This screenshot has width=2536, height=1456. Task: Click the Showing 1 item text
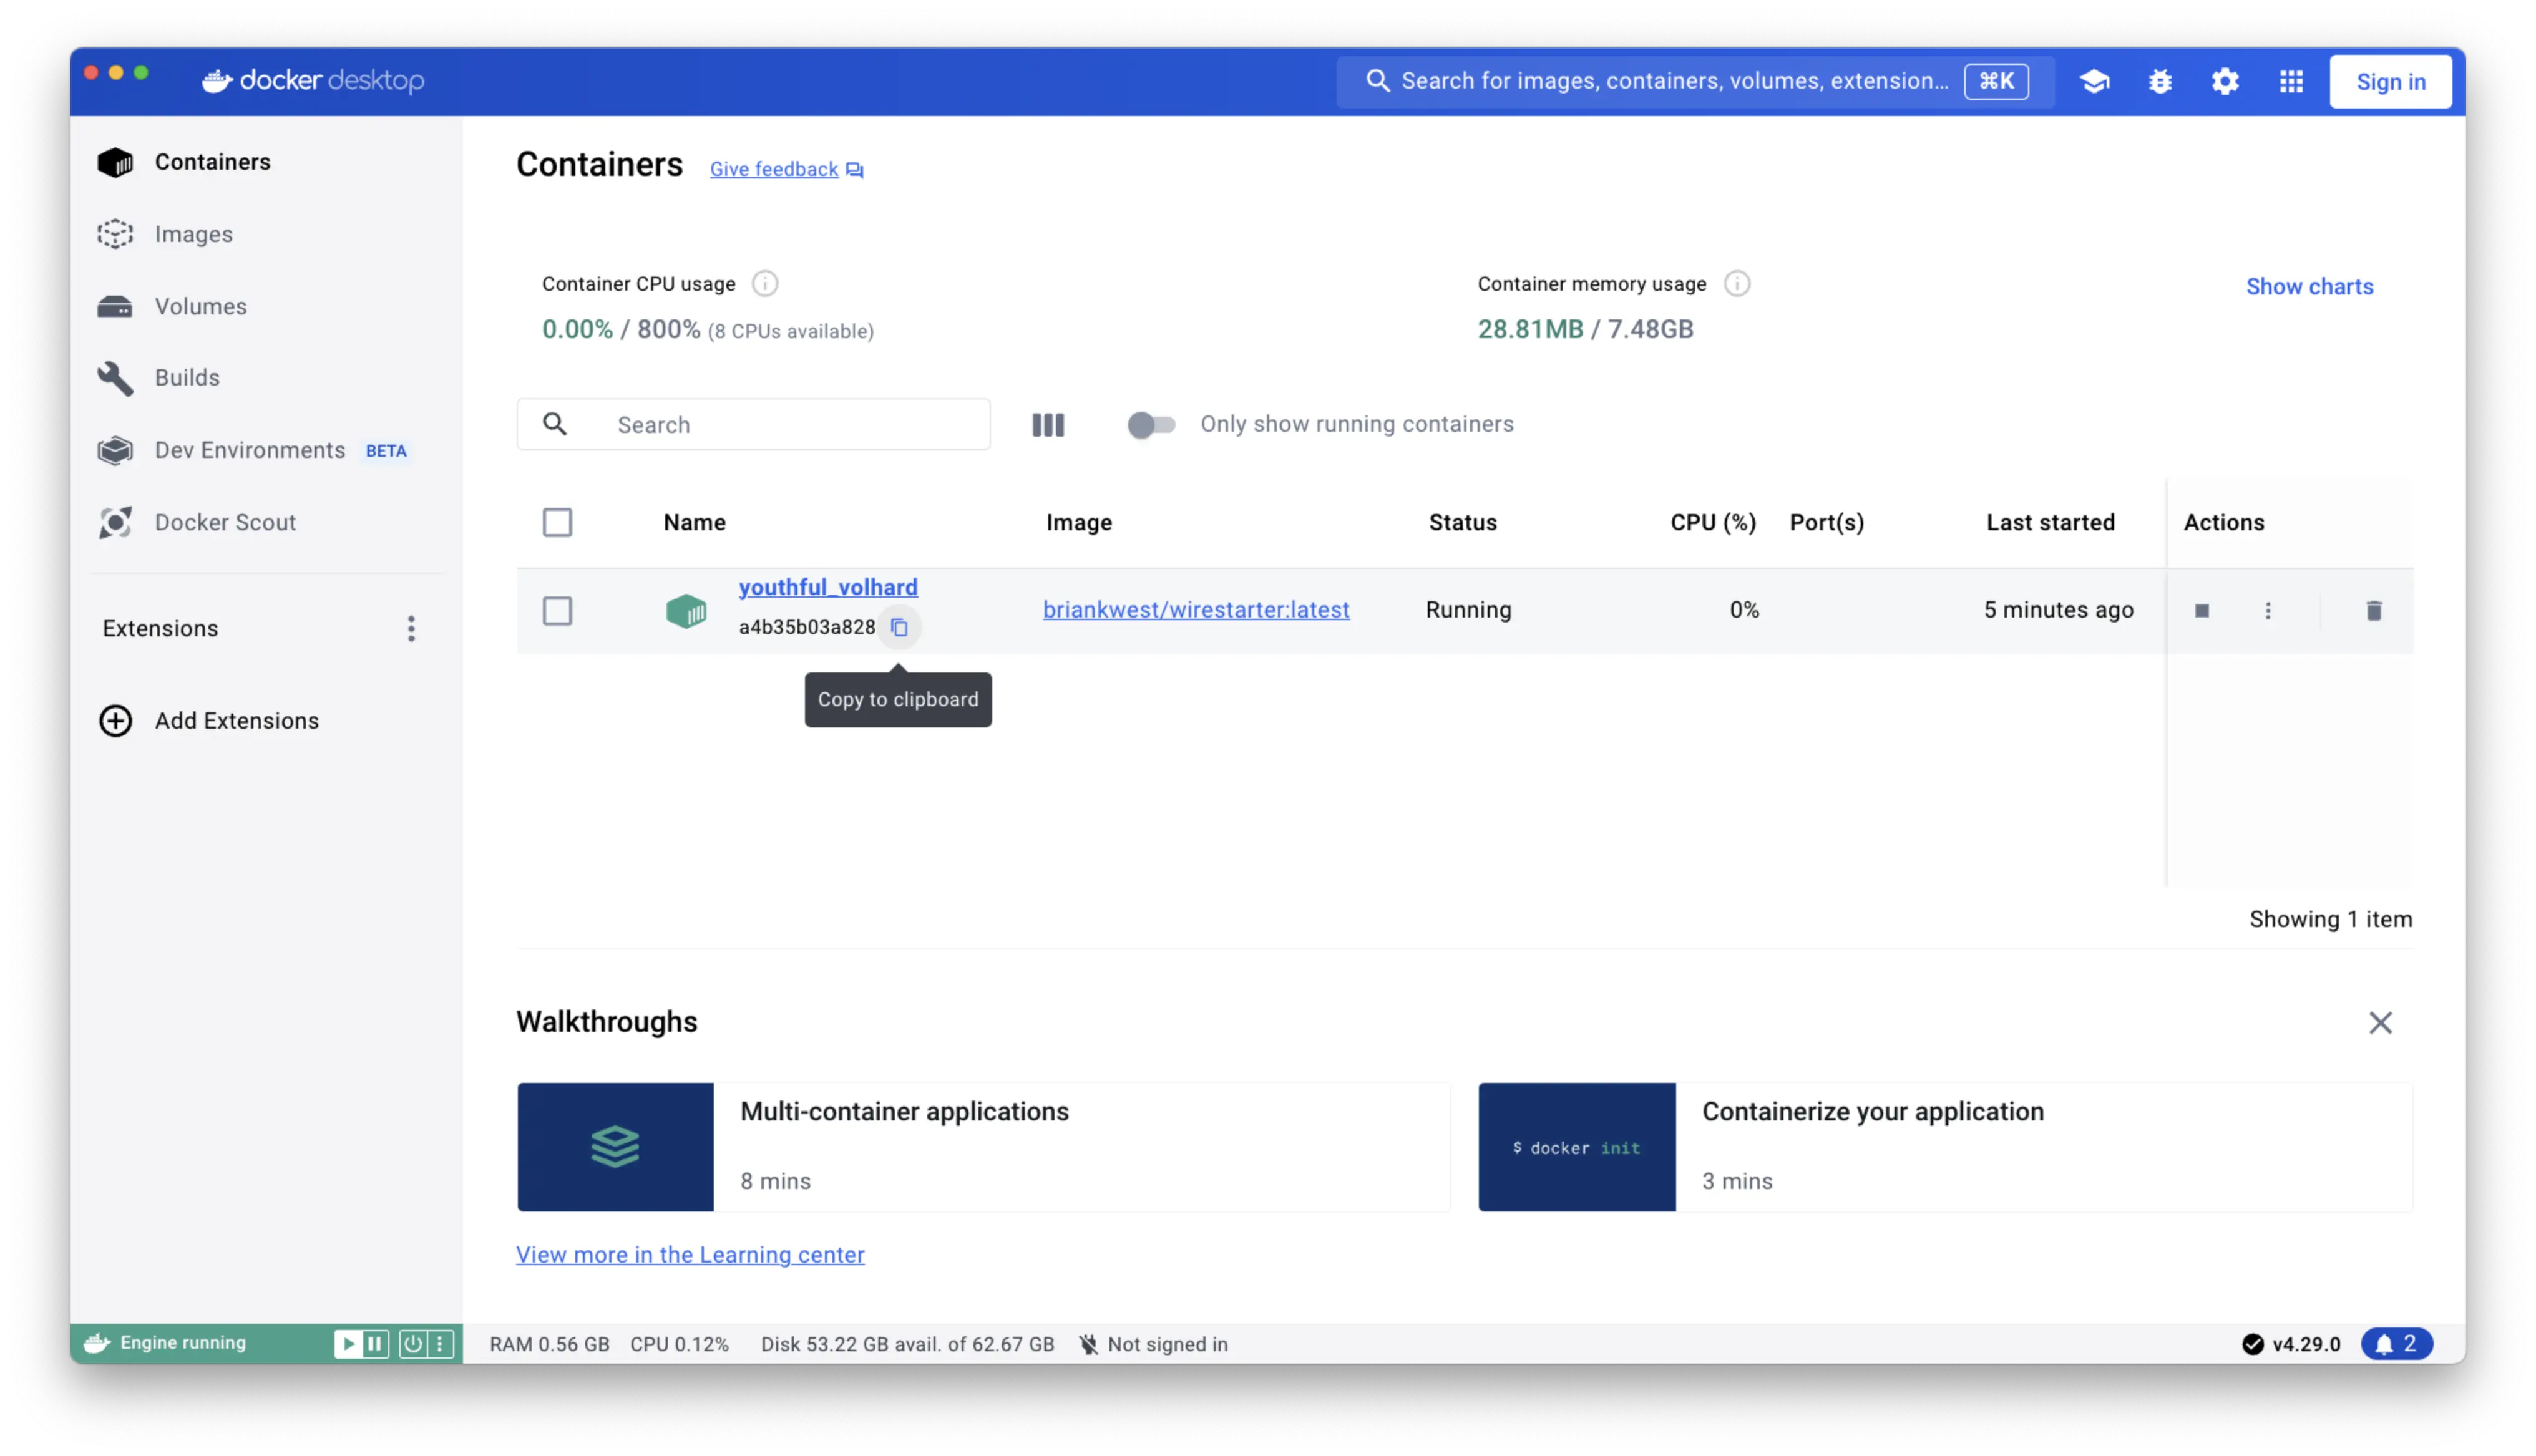click(2330, 919)
